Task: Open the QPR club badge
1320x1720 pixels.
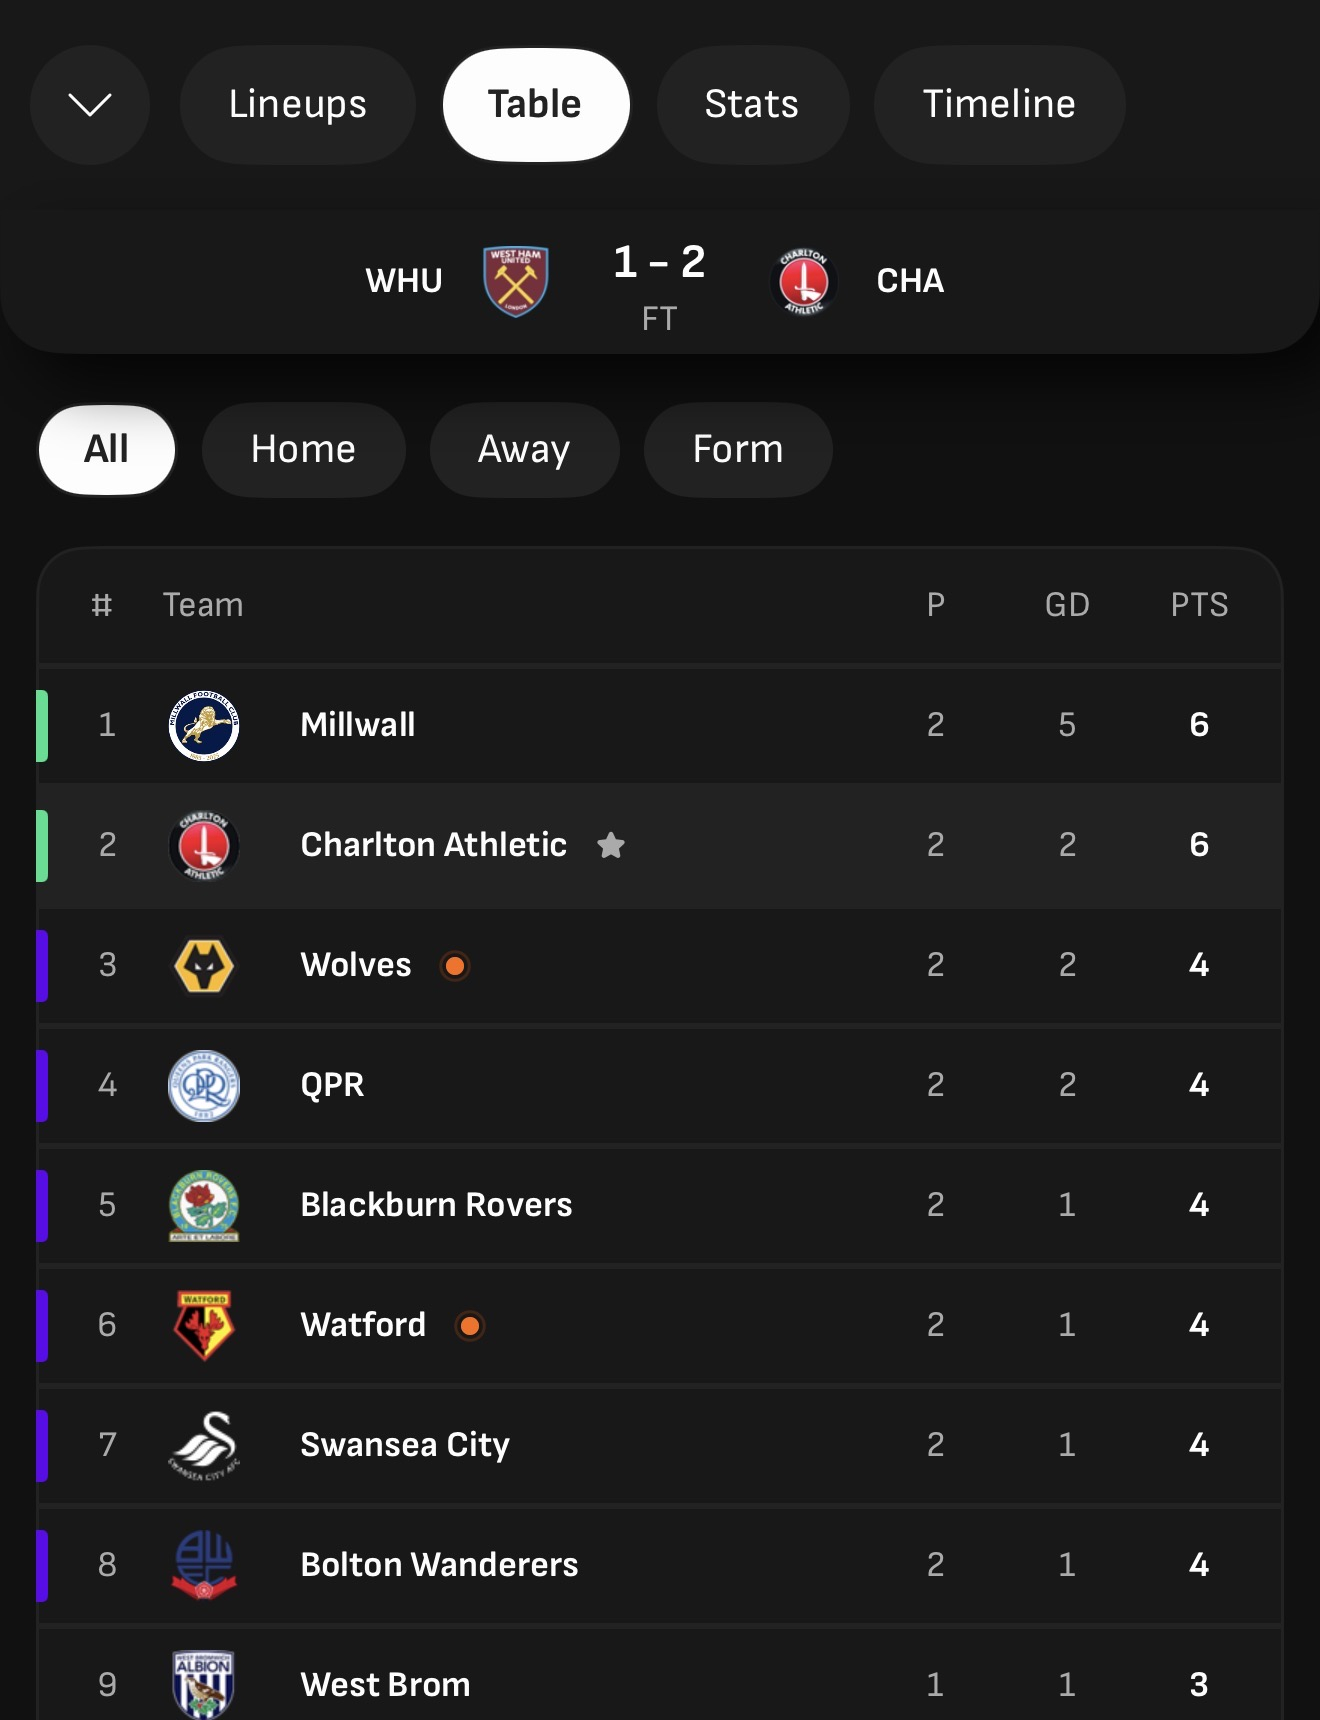Action: click(x=204, y=1085)
